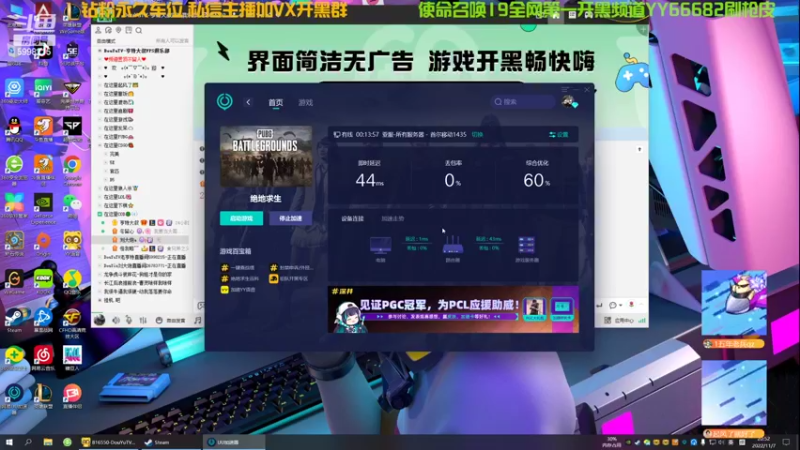Click the 搜索 search field in accelerator
The width and height of the screenshot is (800, 450).
523,102
